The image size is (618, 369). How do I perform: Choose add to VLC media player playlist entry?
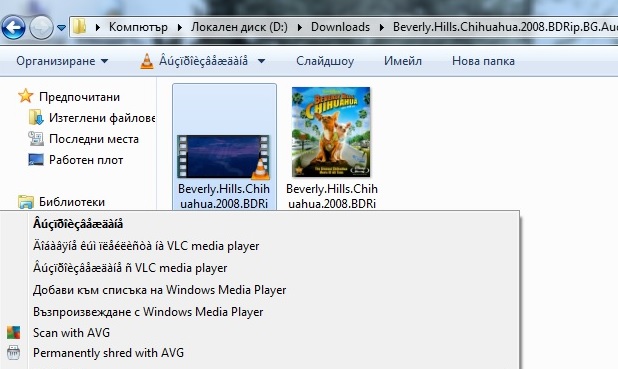click(x=146, y=246)
